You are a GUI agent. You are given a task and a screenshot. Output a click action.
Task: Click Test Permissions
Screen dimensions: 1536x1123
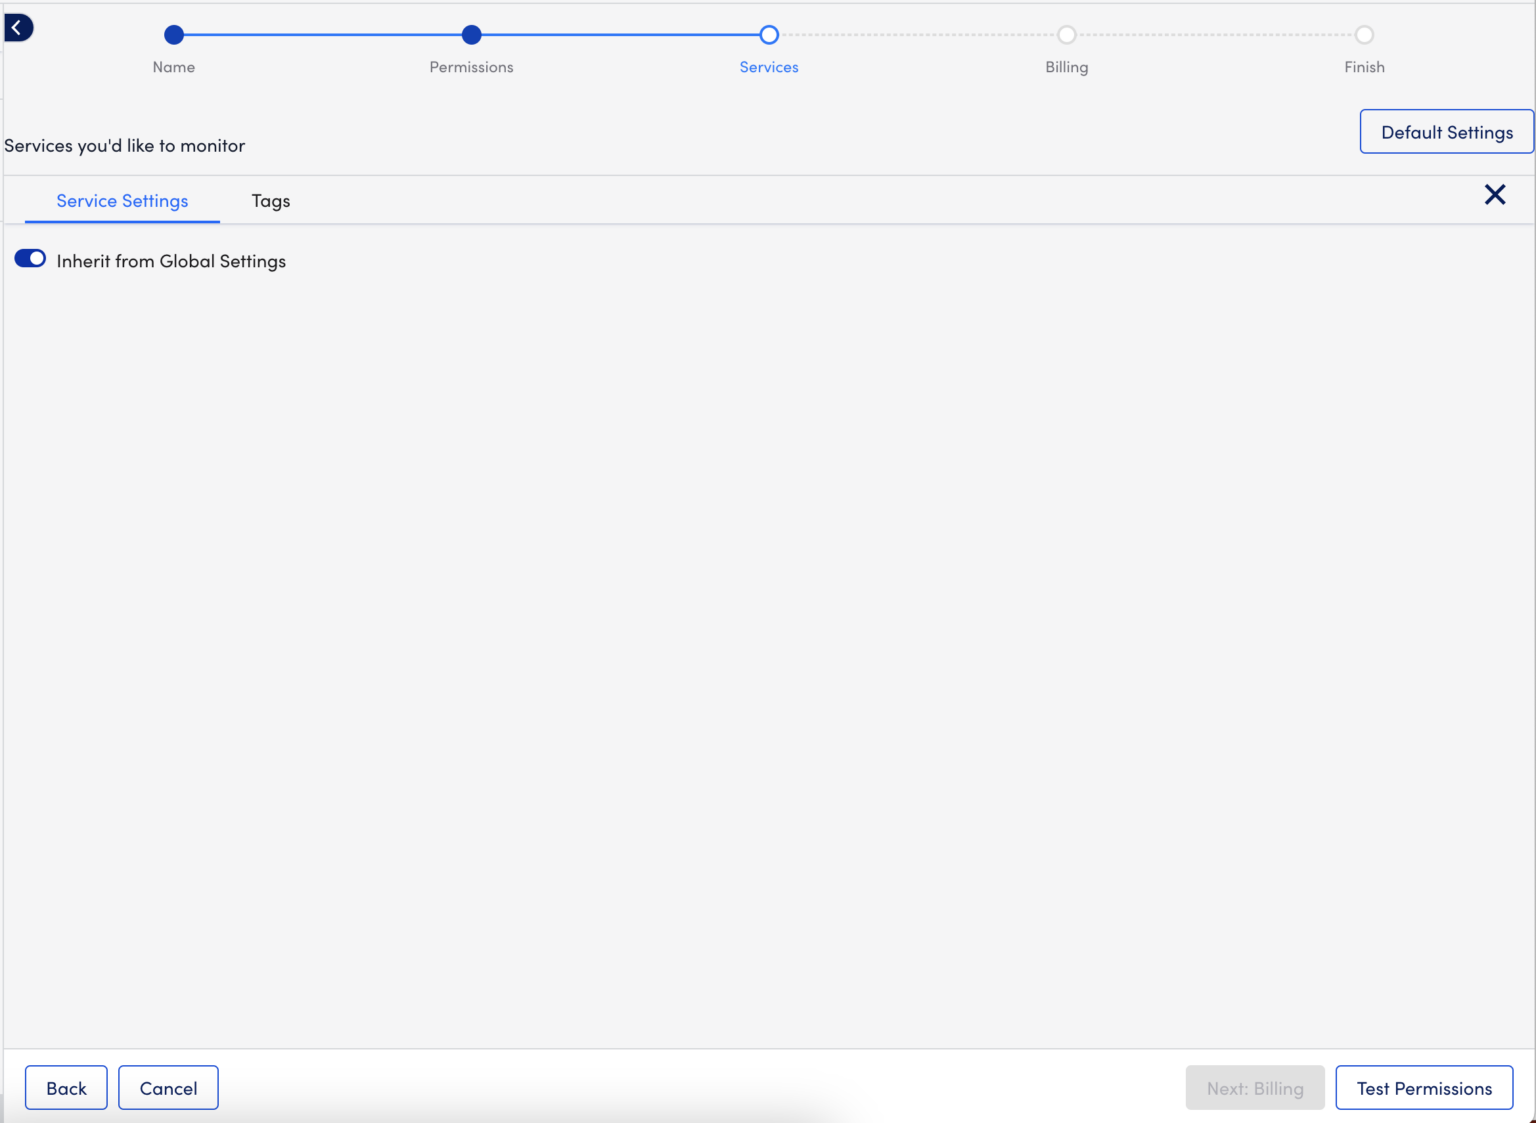pyautogui.click(x=1424, y=1088)
